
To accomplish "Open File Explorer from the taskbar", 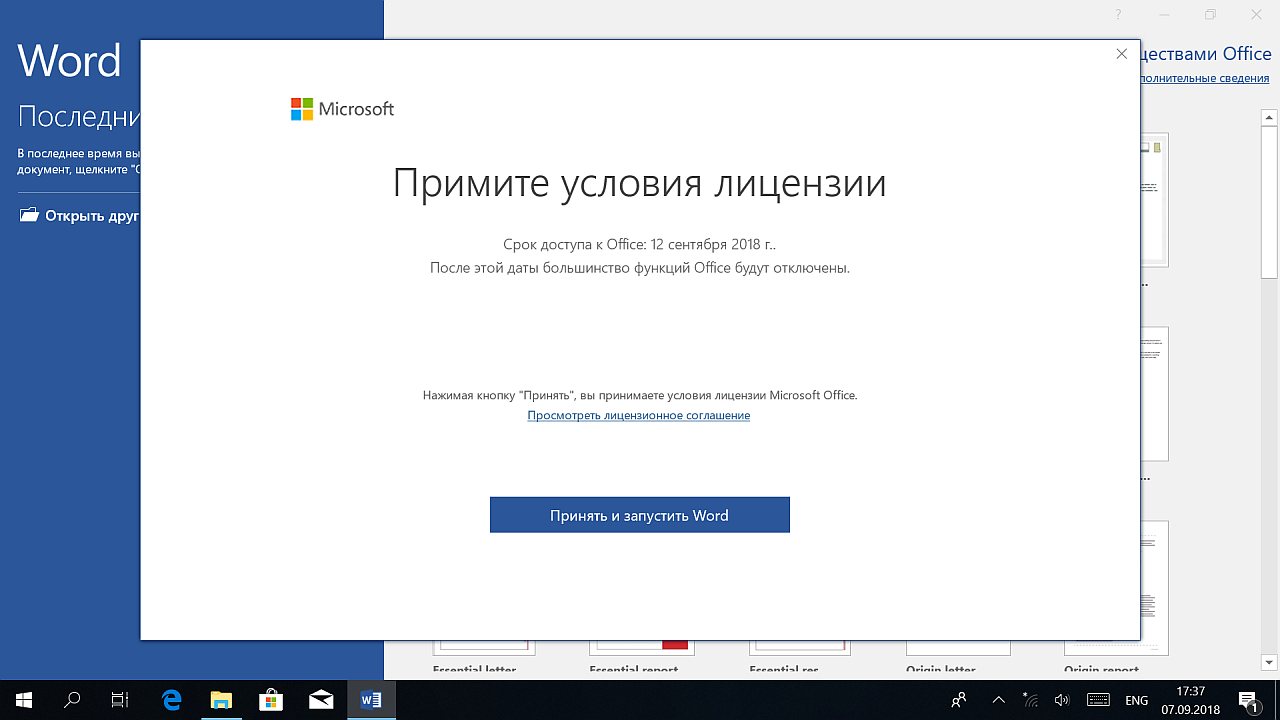I will point(221,700).
